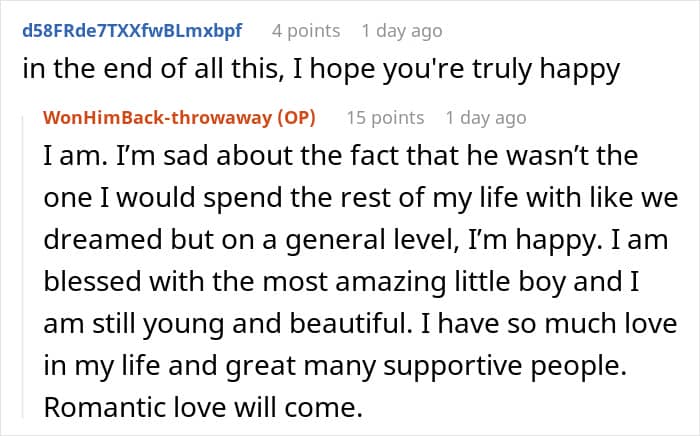Click the "15 points" score label
Viewport: 700px width, 436px height.
(x=385, y=118)
